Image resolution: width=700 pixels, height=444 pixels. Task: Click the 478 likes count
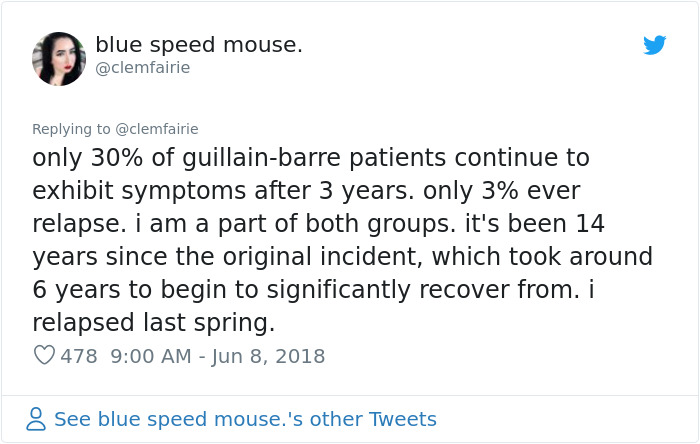pos(79,356)
